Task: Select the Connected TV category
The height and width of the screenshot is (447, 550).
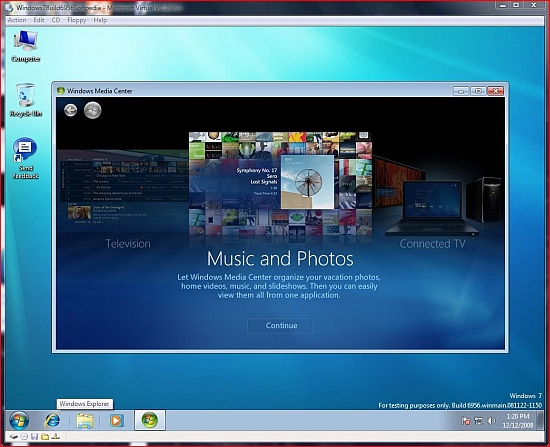Action: pos(432,243)
